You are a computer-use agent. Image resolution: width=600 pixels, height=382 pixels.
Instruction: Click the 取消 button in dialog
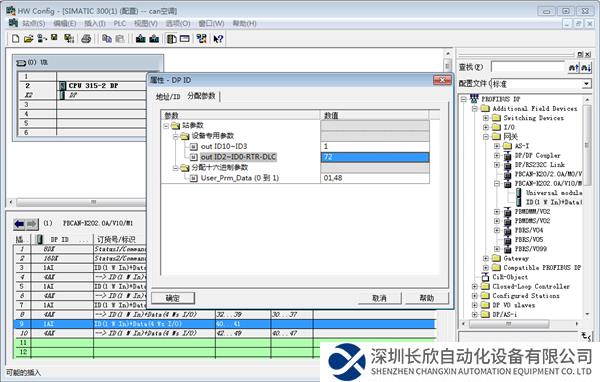point(380,298)
